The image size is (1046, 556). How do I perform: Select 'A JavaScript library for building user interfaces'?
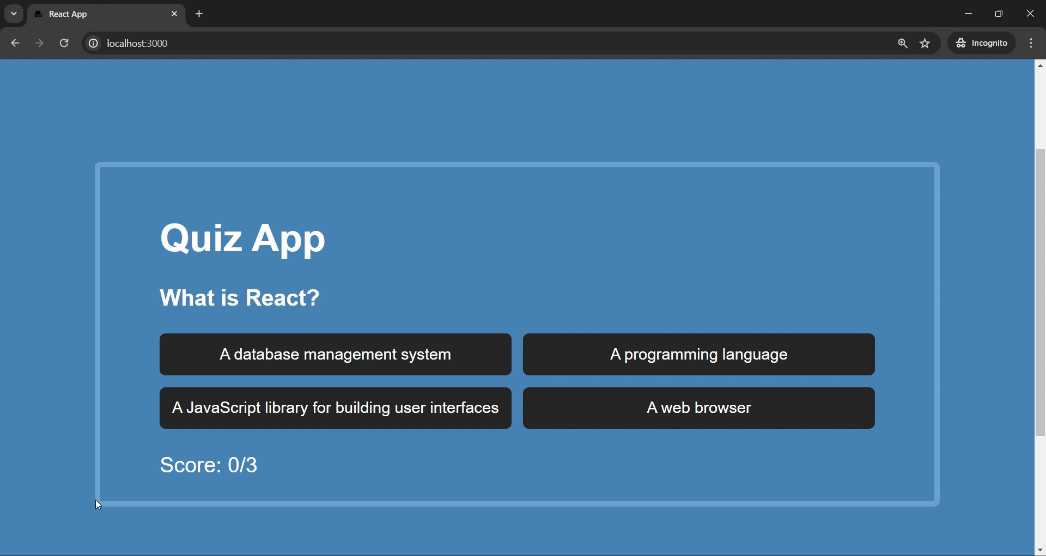[336, 408]
